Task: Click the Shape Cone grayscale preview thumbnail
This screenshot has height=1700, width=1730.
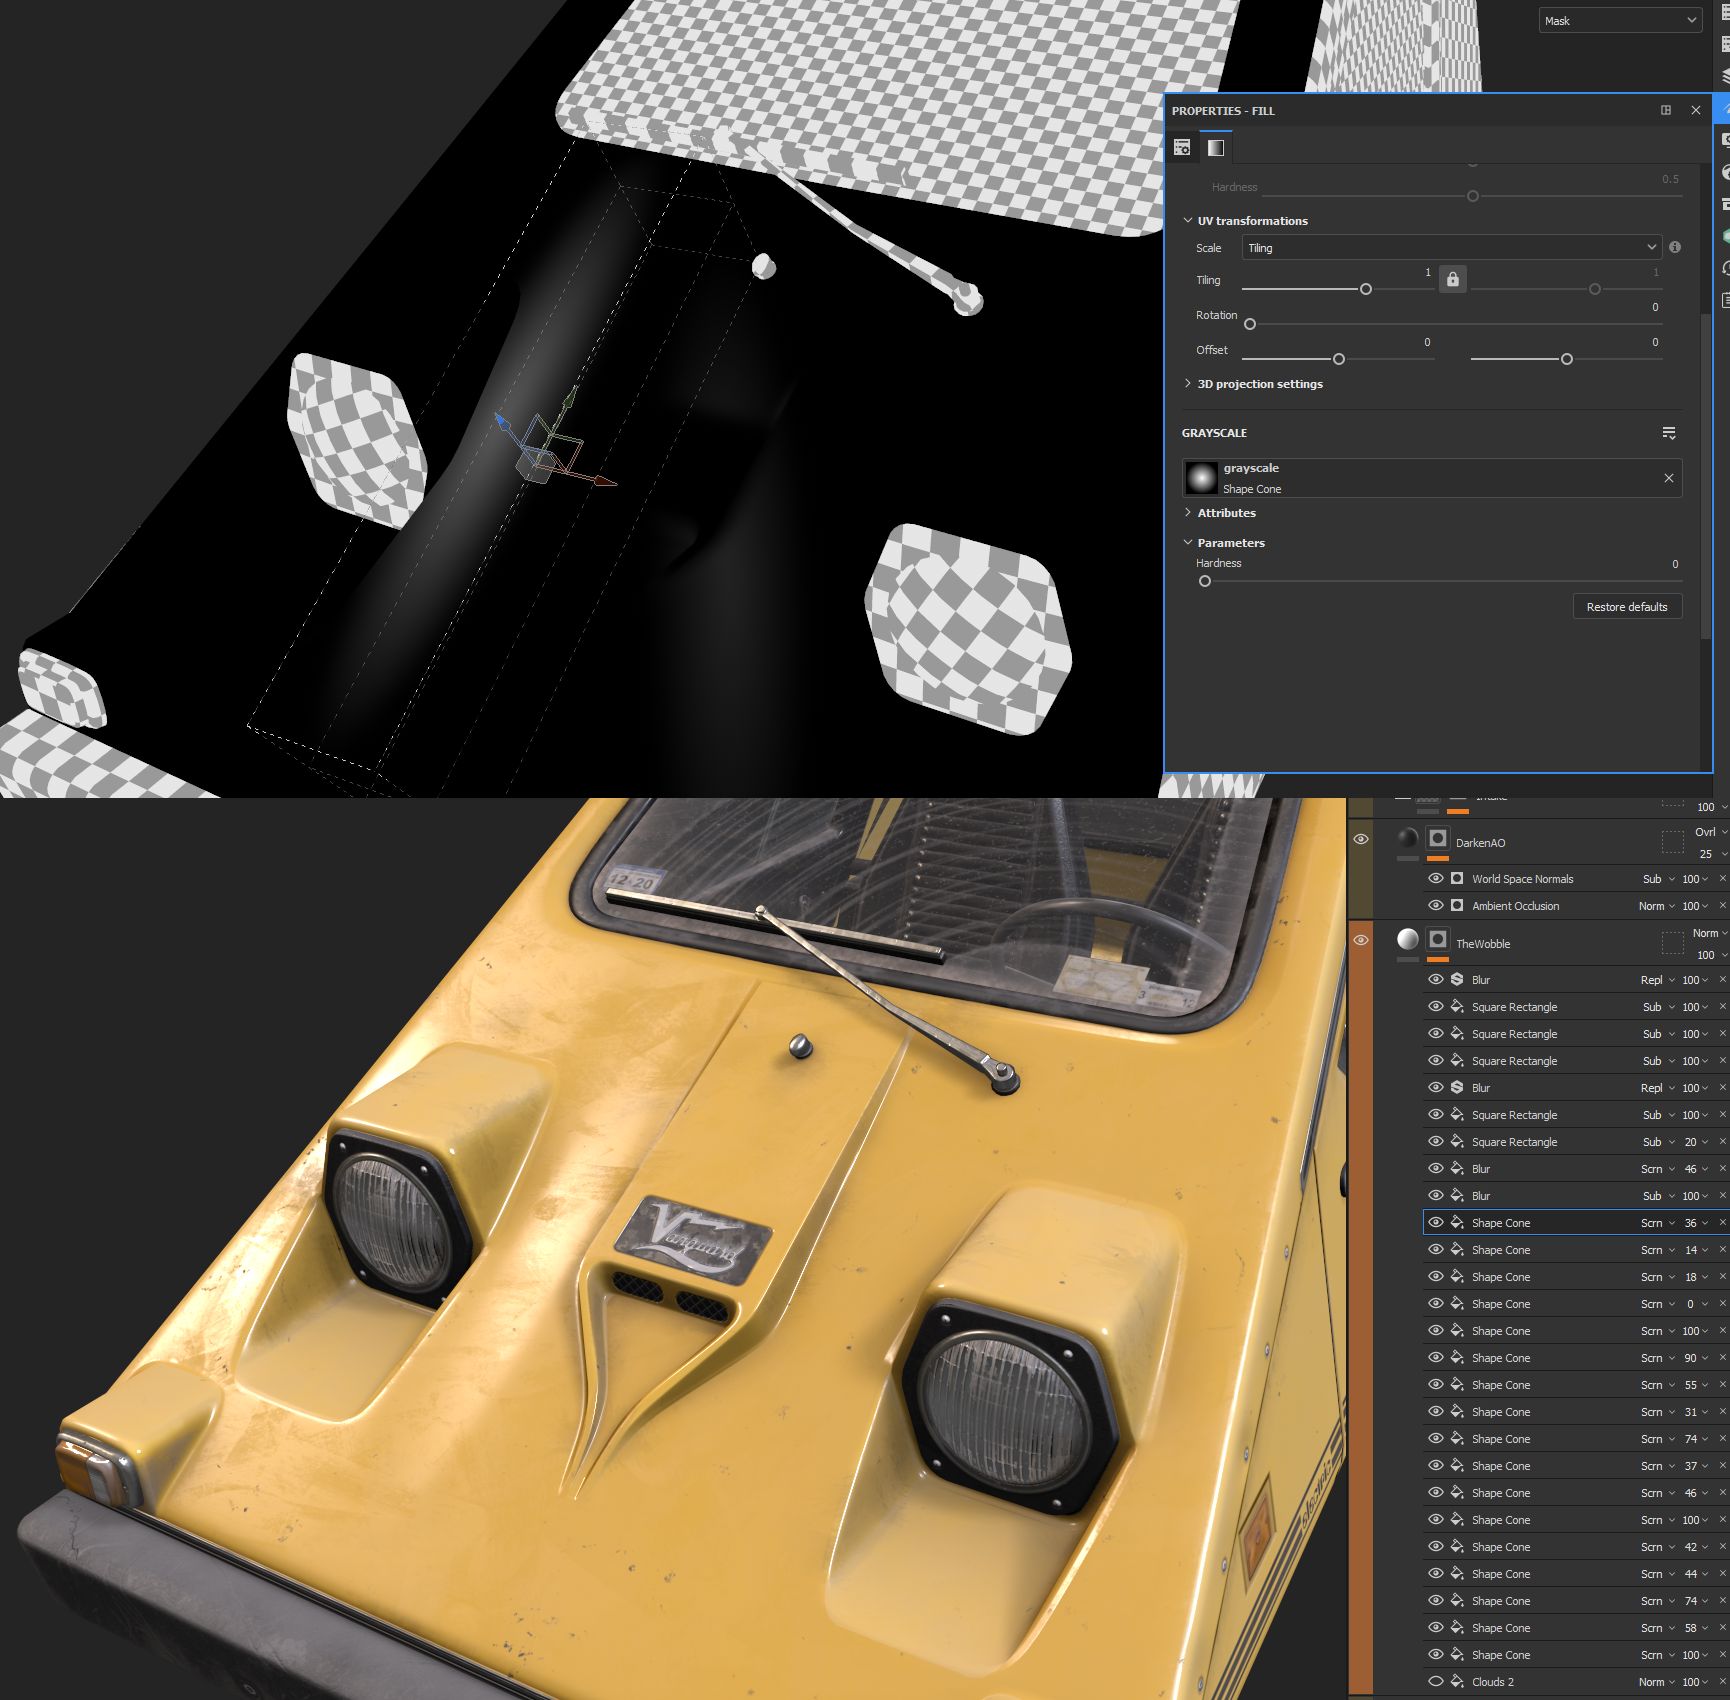Action: tap(1201, 478)
